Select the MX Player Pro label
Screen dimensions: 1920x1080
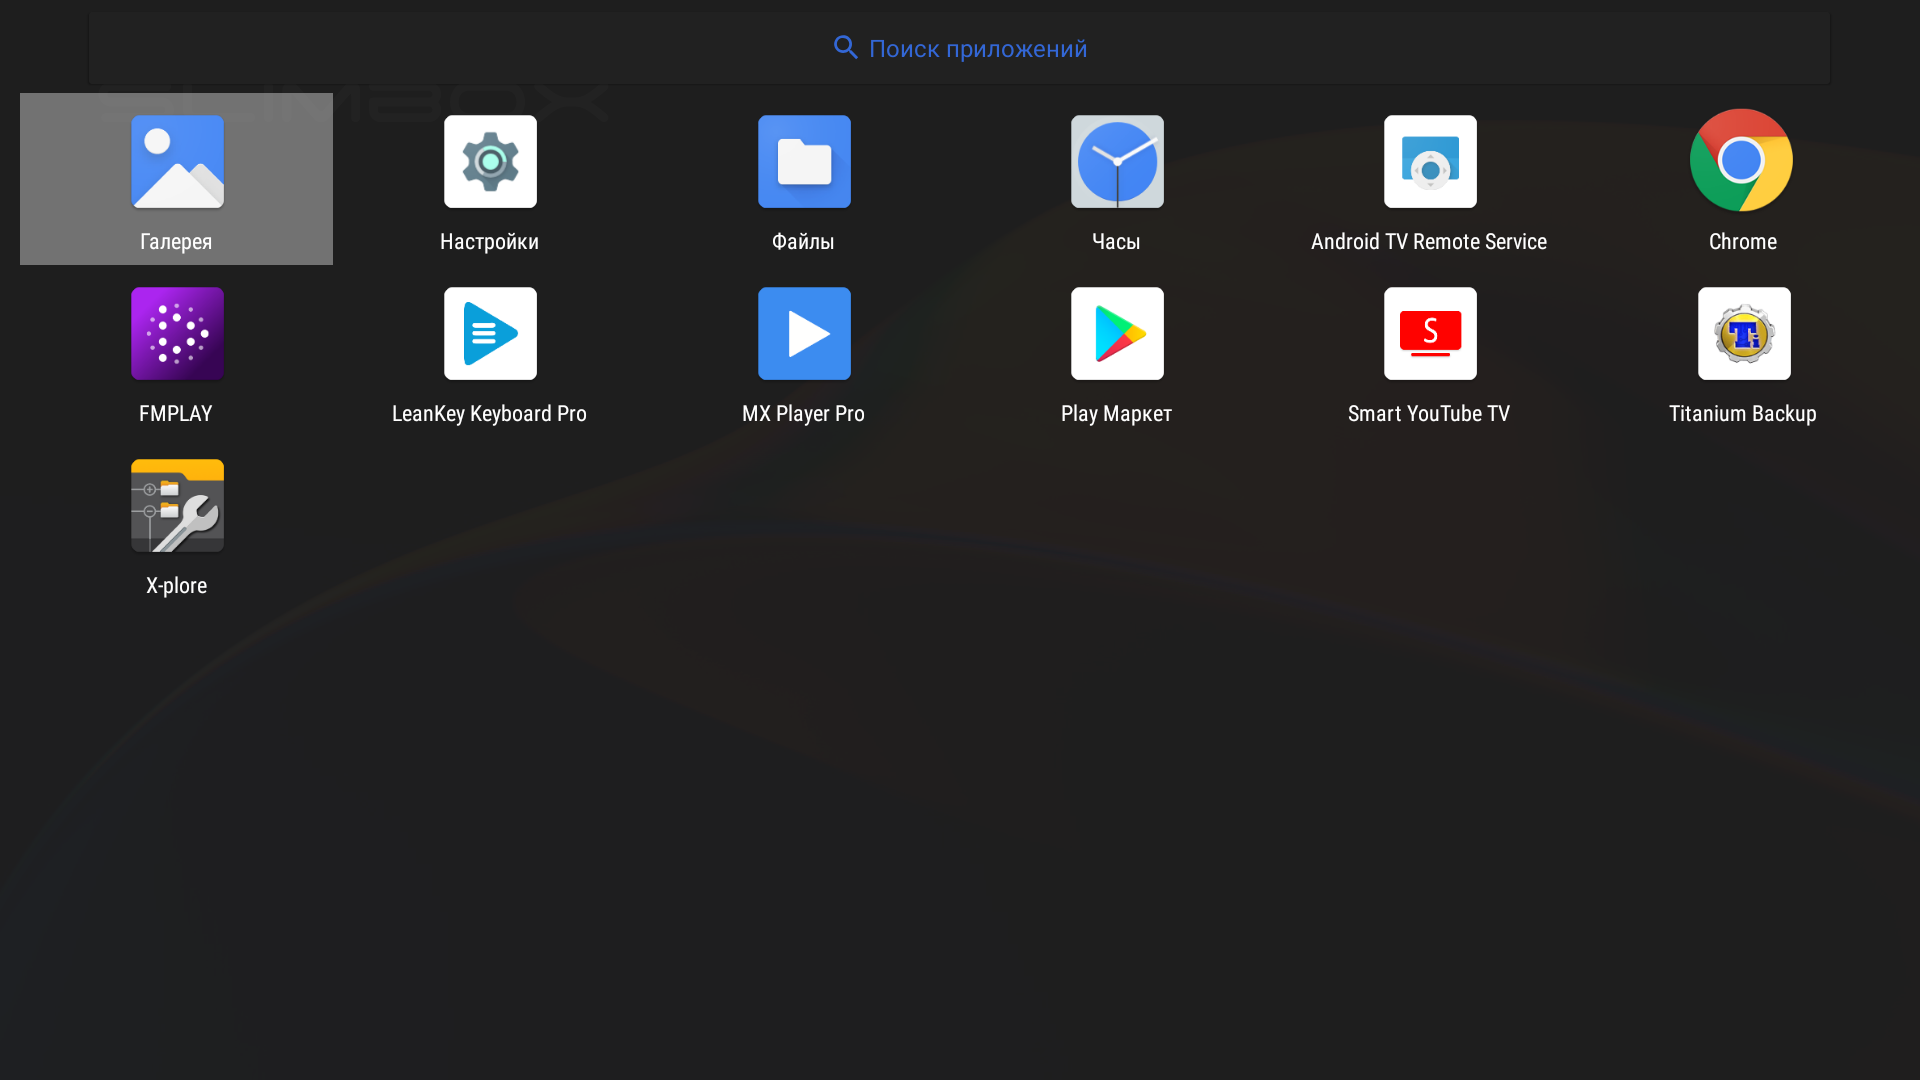(x=803, y=414)
